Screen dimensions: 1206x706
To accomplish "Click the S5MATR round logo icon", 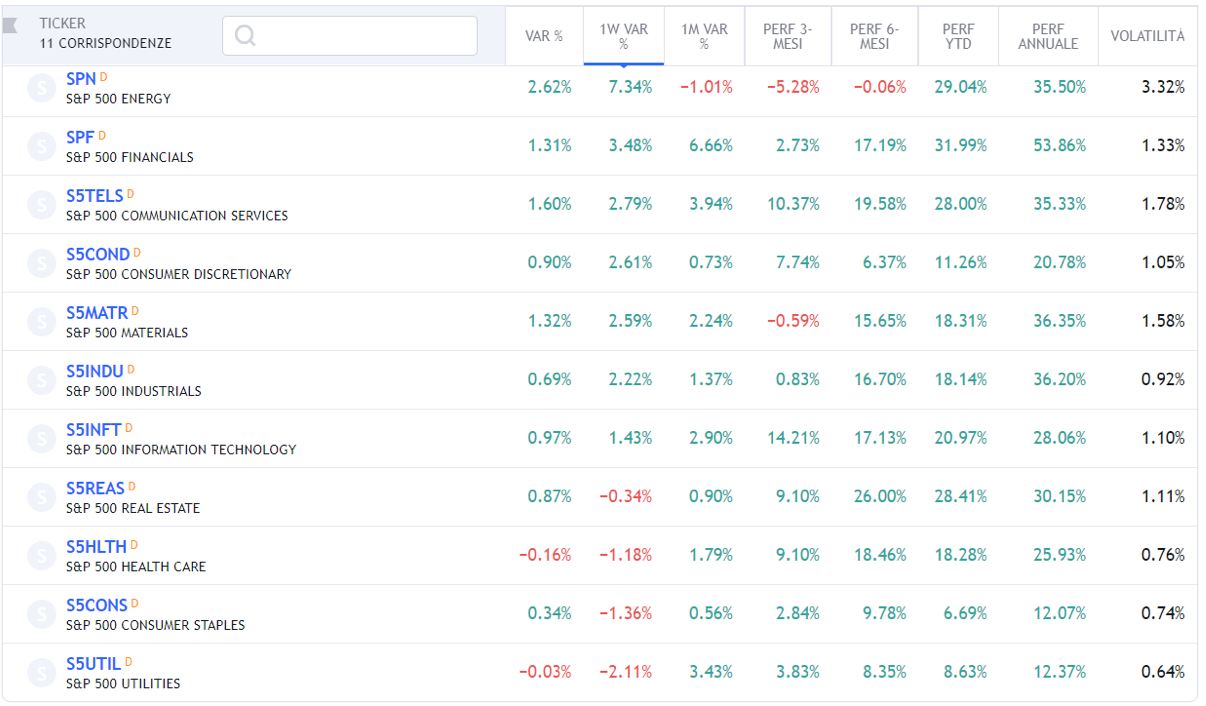I will coord(42,323).
